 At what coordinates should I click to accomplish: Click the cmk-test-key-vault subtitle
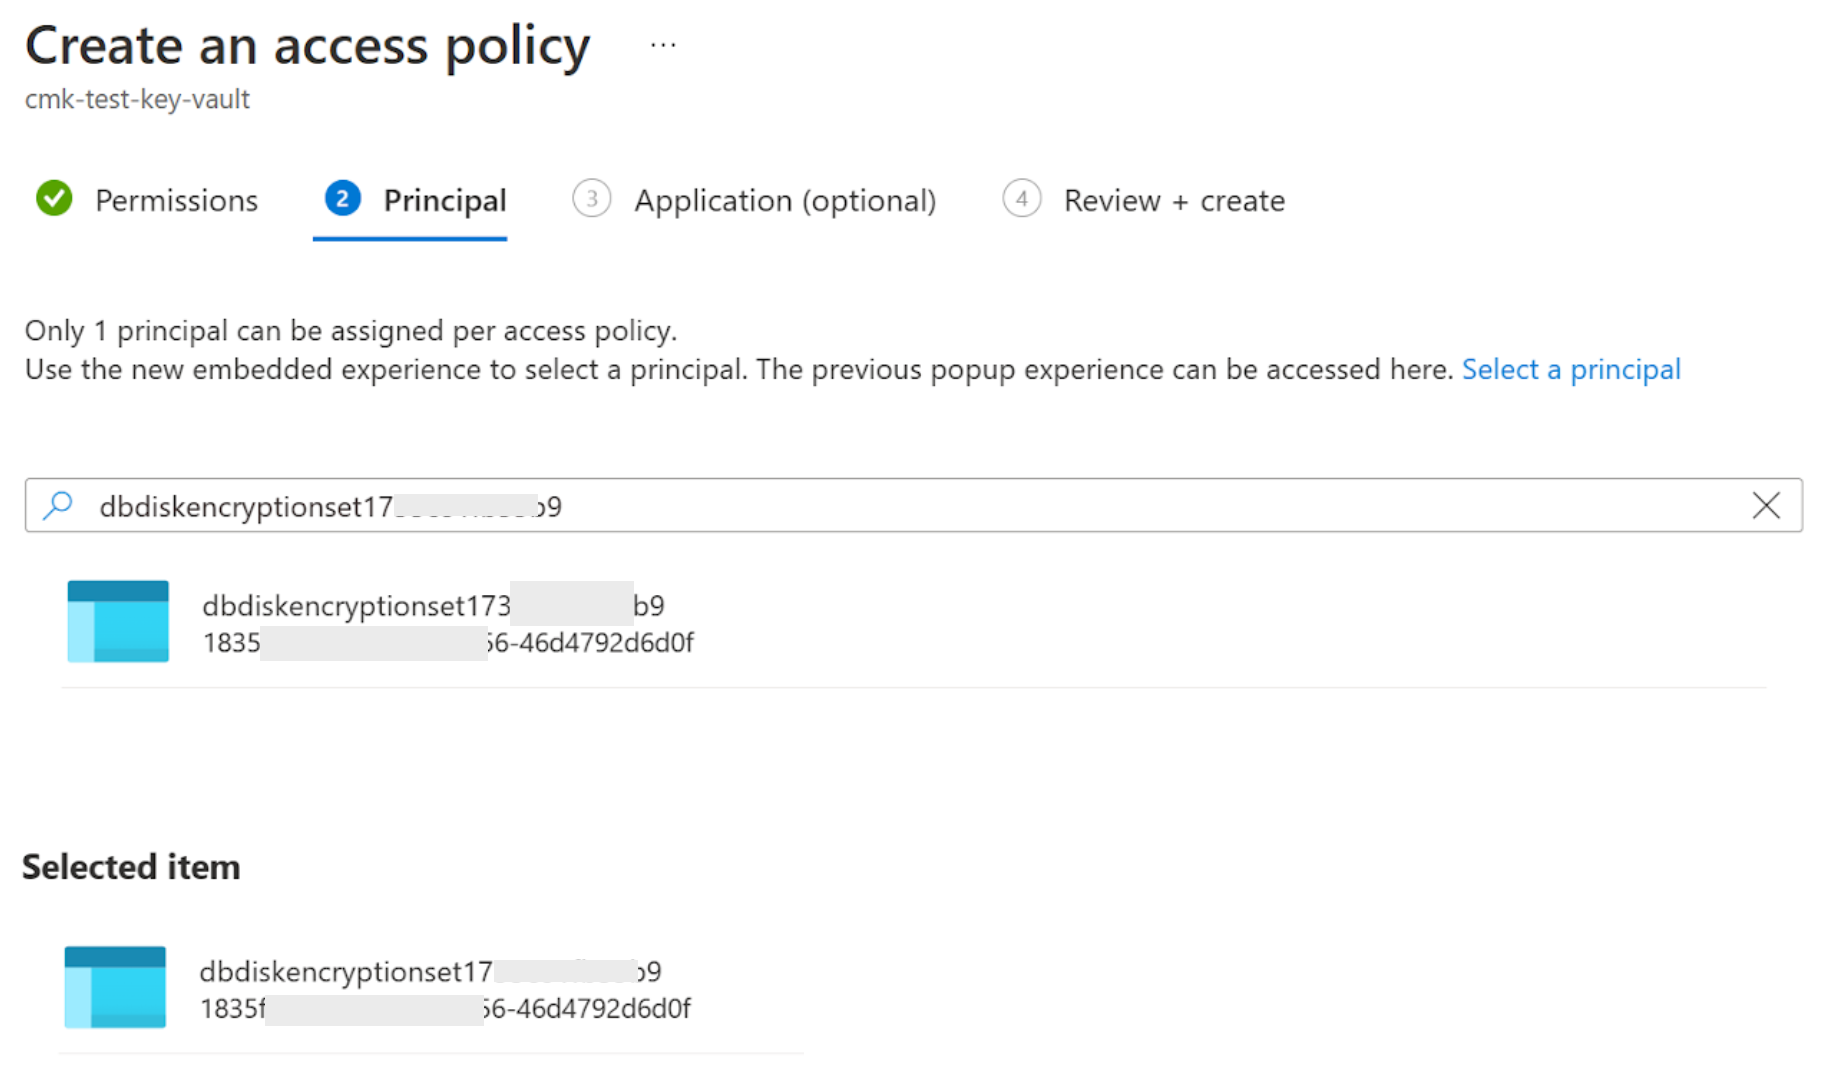tap(137, 99)
